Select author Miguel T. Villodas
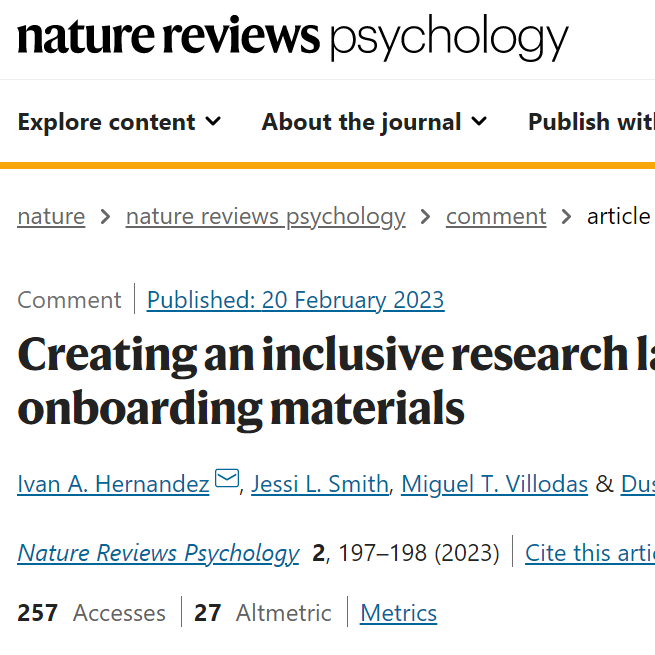This screenshot has height=655, width=655. (495, 484)
